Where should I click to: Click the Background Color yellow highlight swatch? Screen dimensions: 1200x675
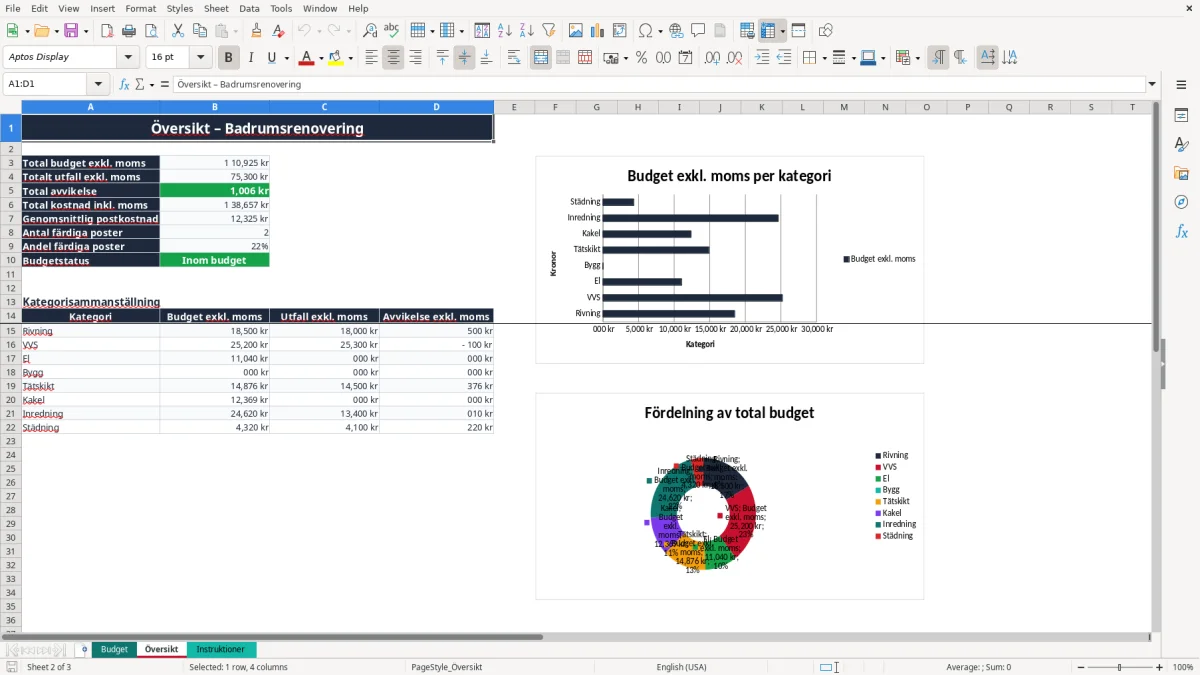[336, 58]
